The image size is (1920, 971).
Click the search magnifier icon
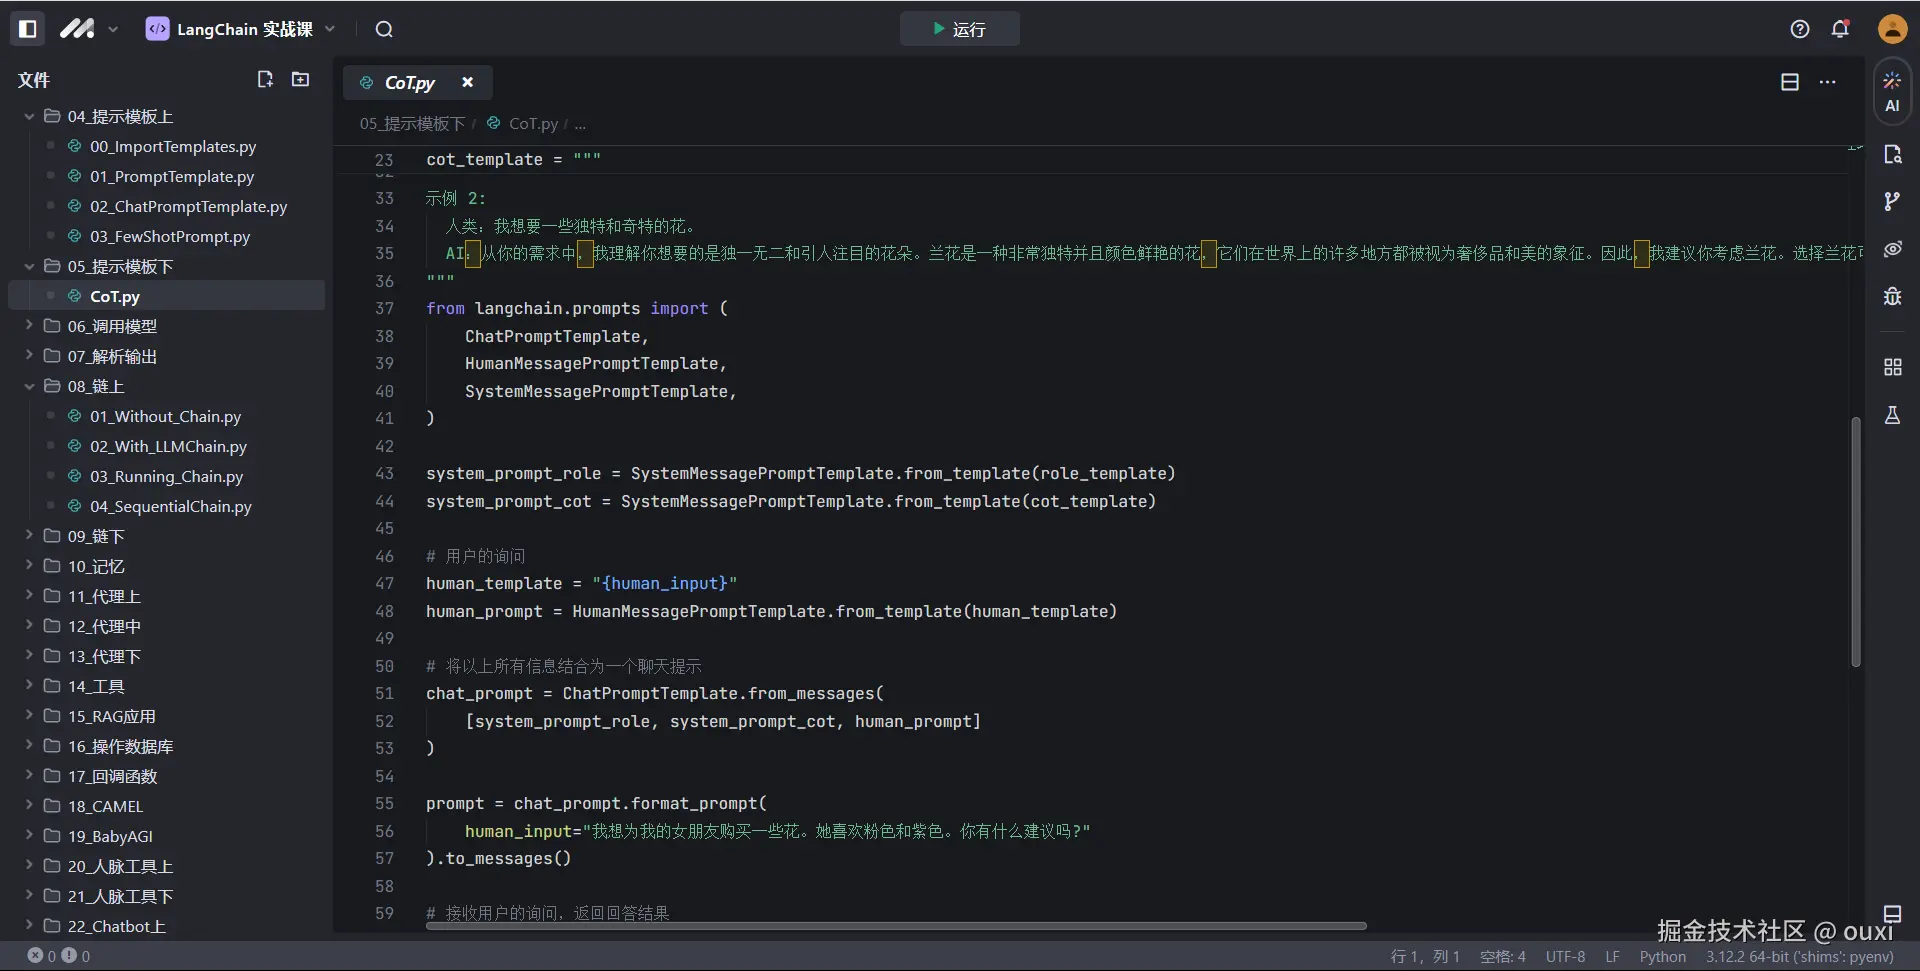[x=384, y=29]
